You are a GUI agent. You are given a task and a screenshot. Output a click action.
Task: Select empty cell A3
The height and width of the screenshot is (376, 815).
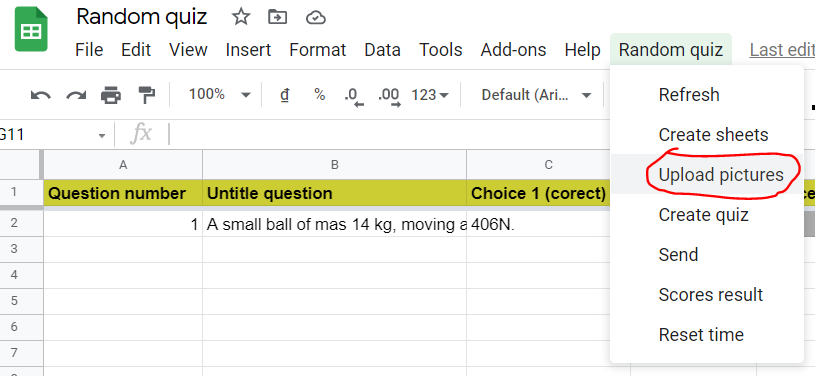coord(123,250)
